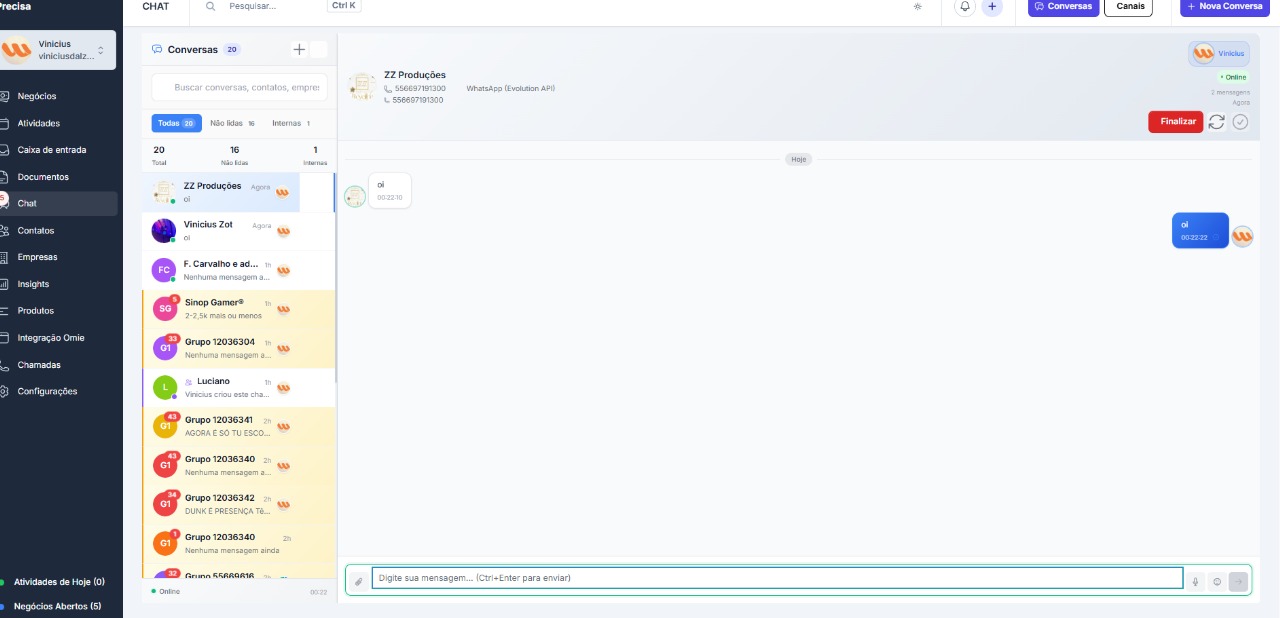Viewport: 1280px width, 618px height.
Task: Start voice recording with microphone icon
Action: (1195, 581)
